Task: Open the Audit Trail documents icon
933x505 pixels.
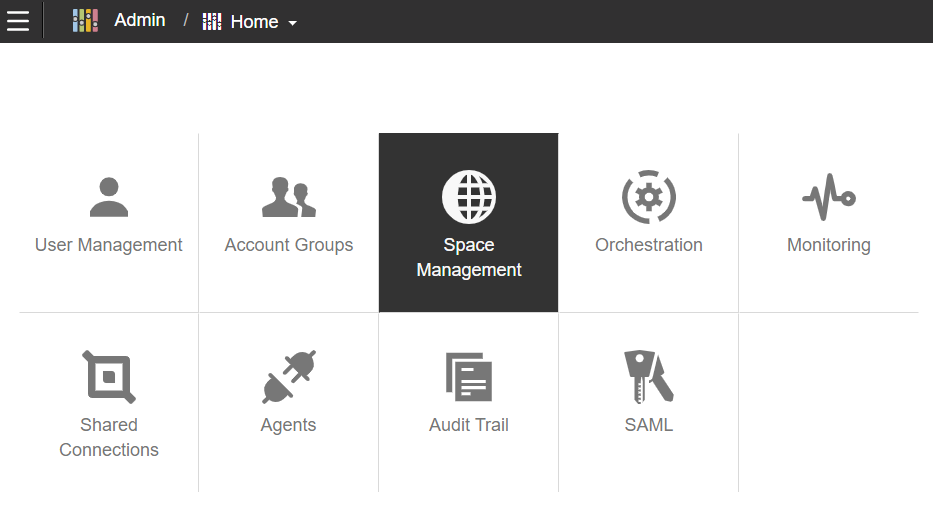Action: tap(469, 377)
